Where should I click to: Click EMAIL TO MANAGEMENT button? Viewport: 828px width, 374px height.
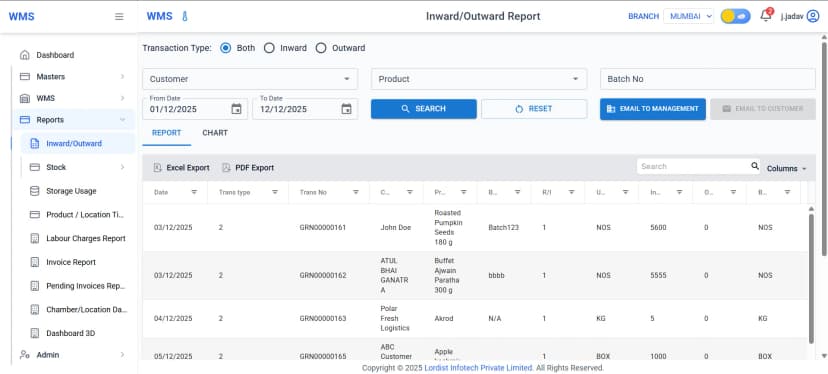coord(653,109)
